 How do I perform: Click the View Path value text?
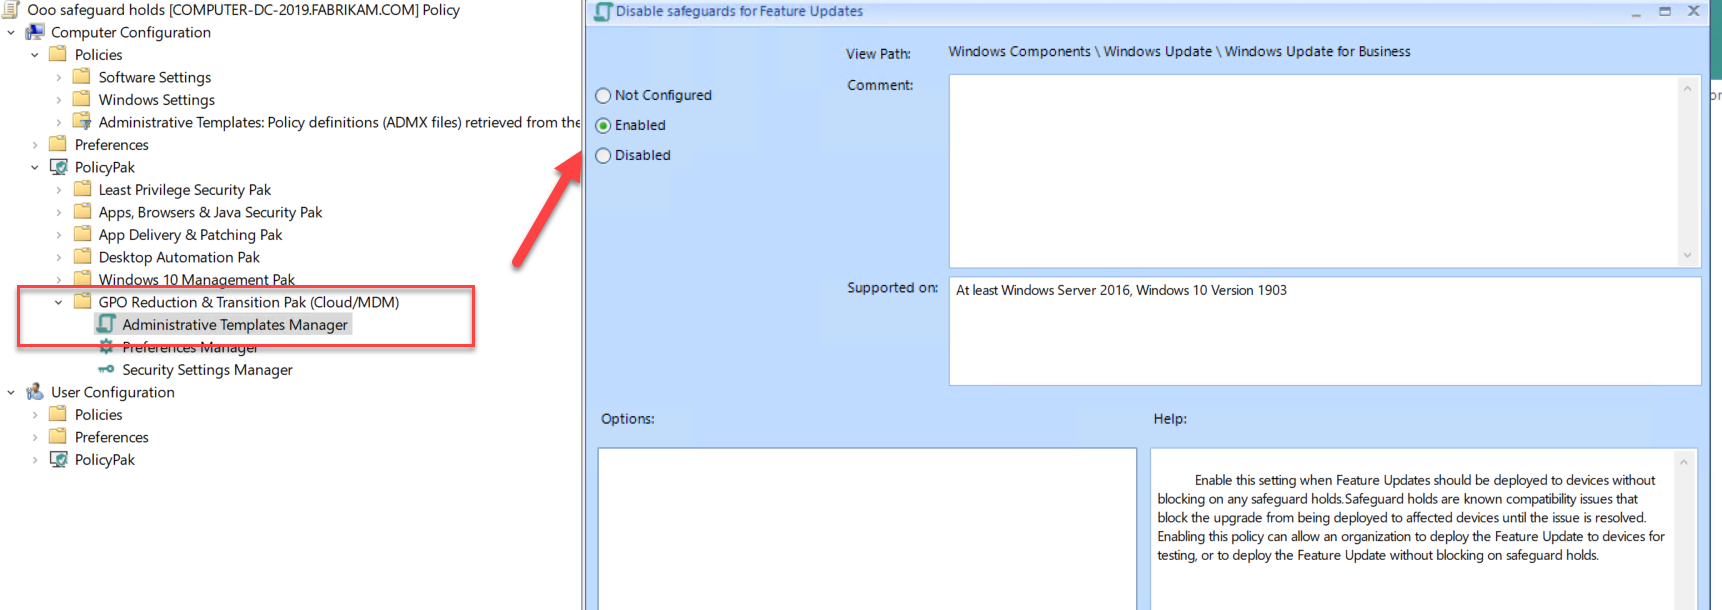pos(1179,52)
